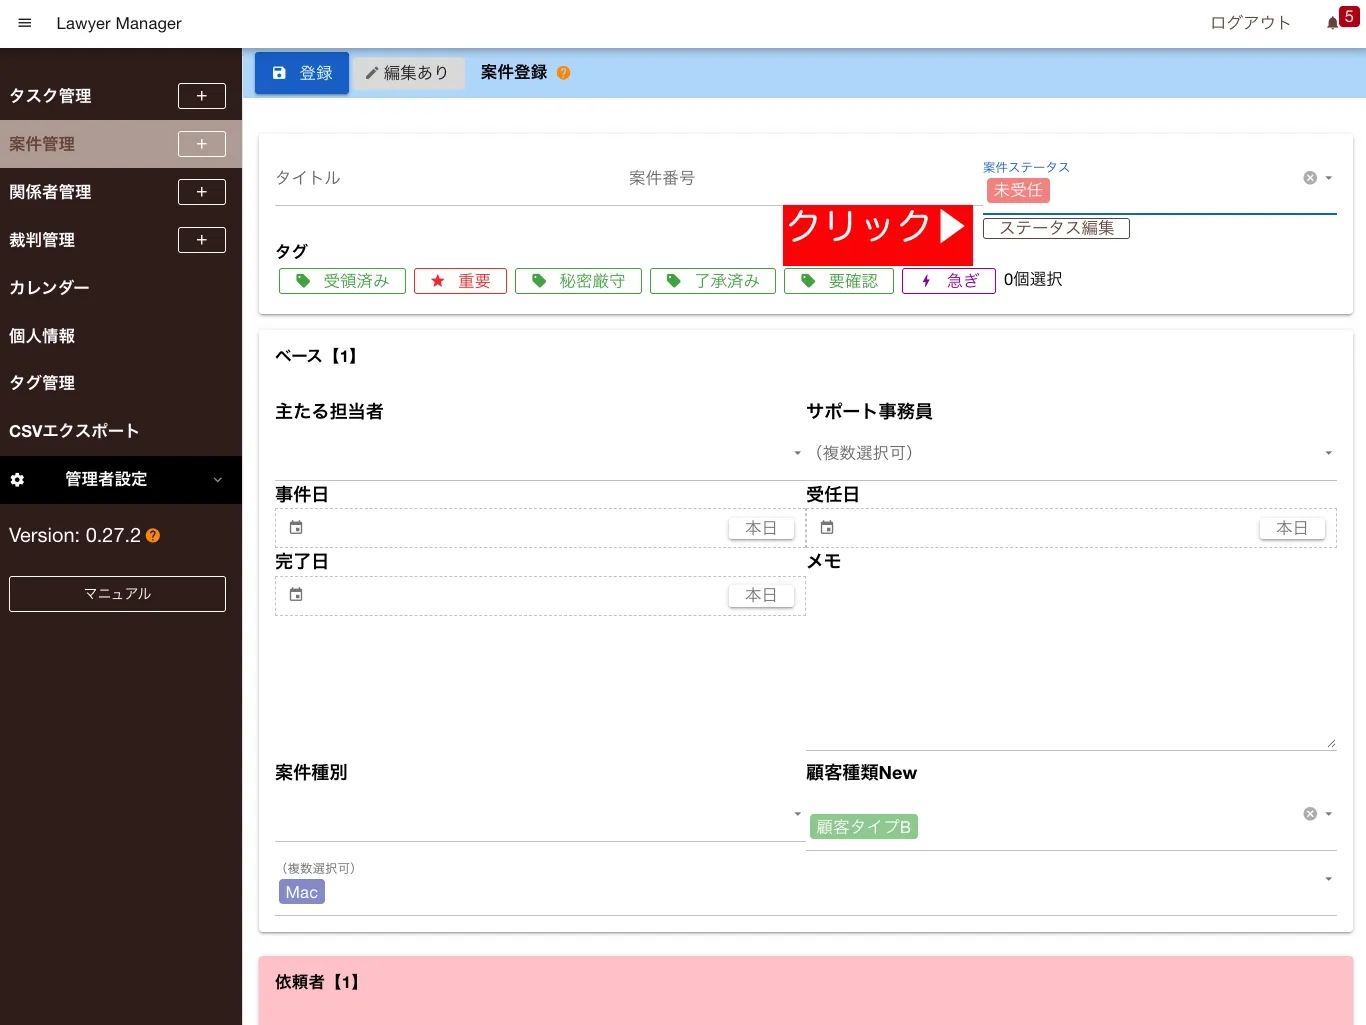Add a new task with the タスク管理 plus button
1366x1025 pixels.
(202, 96)
